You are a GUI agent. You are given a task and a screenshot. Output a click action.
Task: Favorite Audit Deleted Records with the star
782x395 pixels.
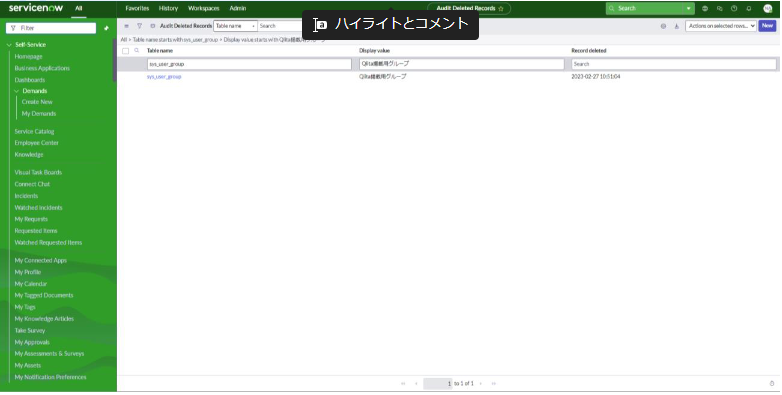501,9
